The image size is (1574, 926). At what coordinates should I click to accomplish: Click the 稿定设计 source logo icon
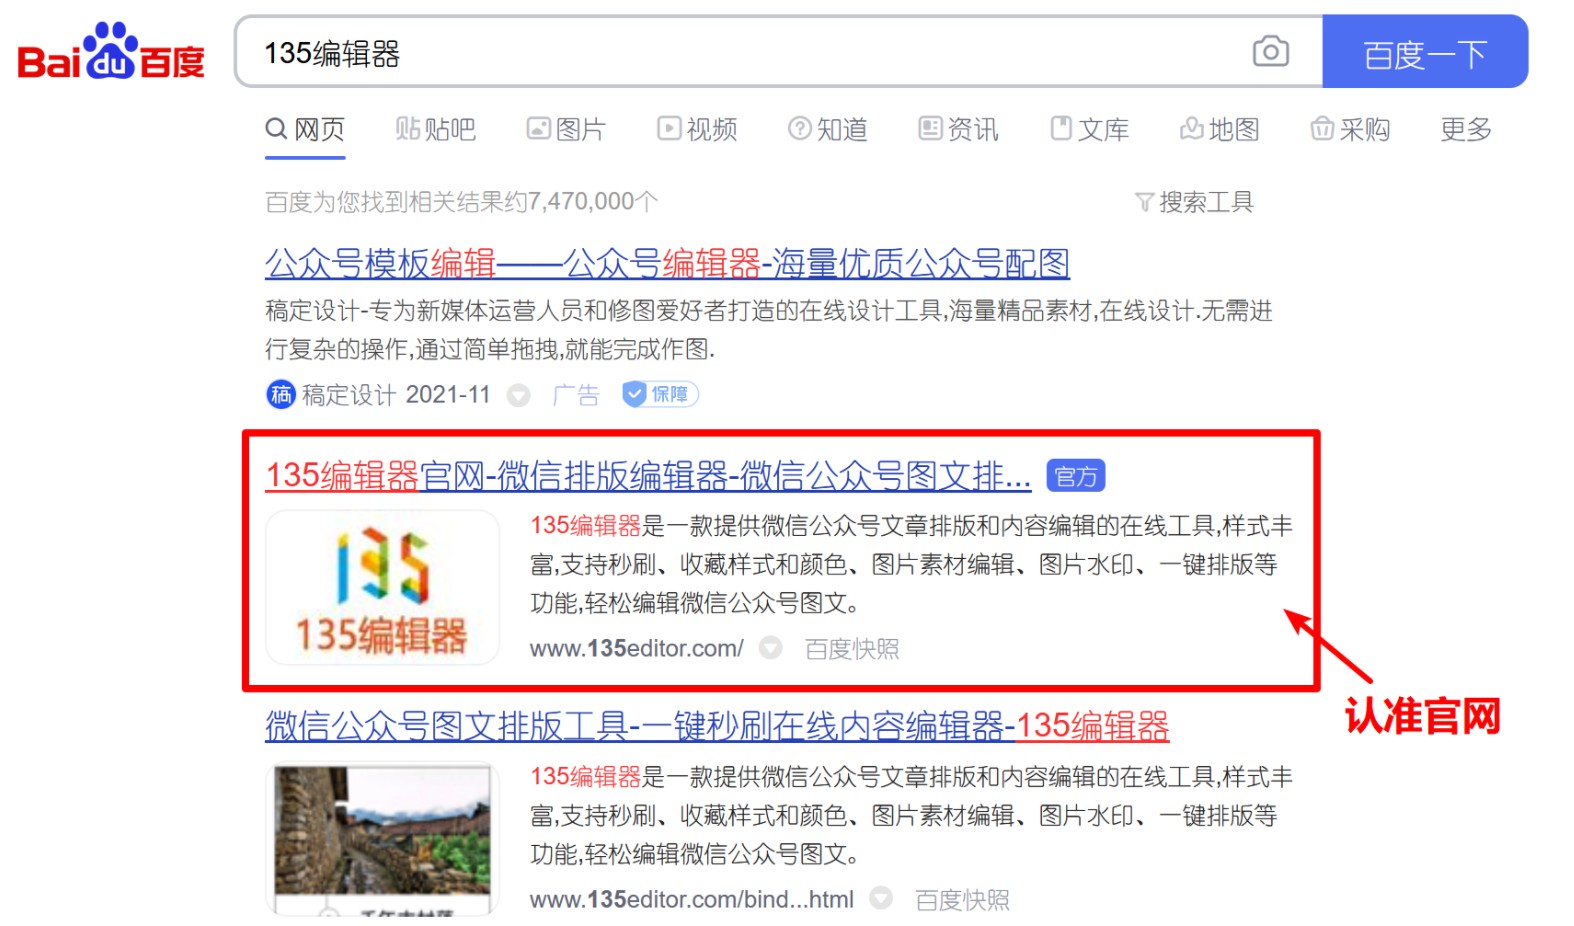[281, 395]
